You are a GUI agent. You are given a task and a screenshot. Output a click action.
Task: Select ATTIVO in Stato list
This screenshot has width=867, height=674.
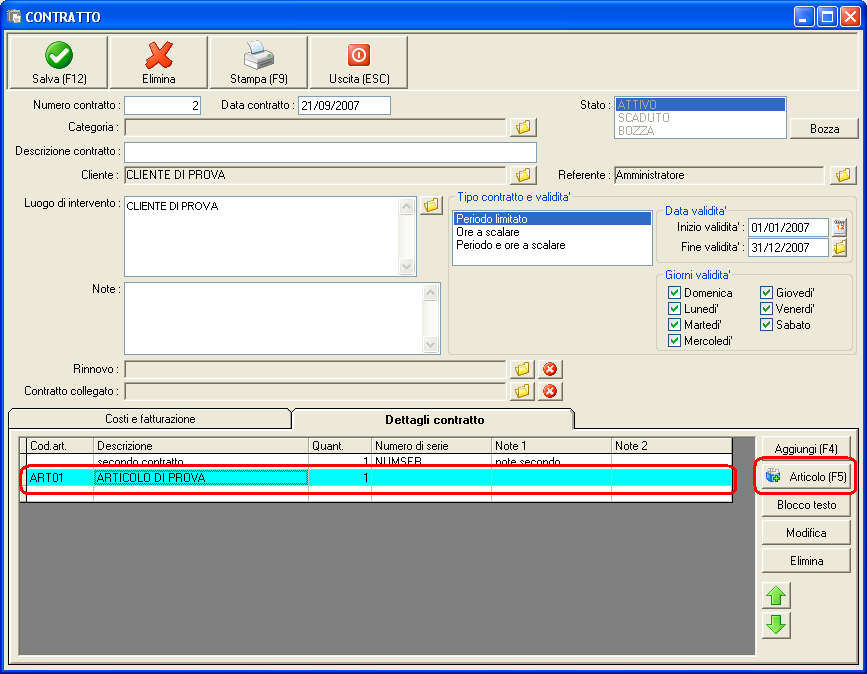coord(700,105)
